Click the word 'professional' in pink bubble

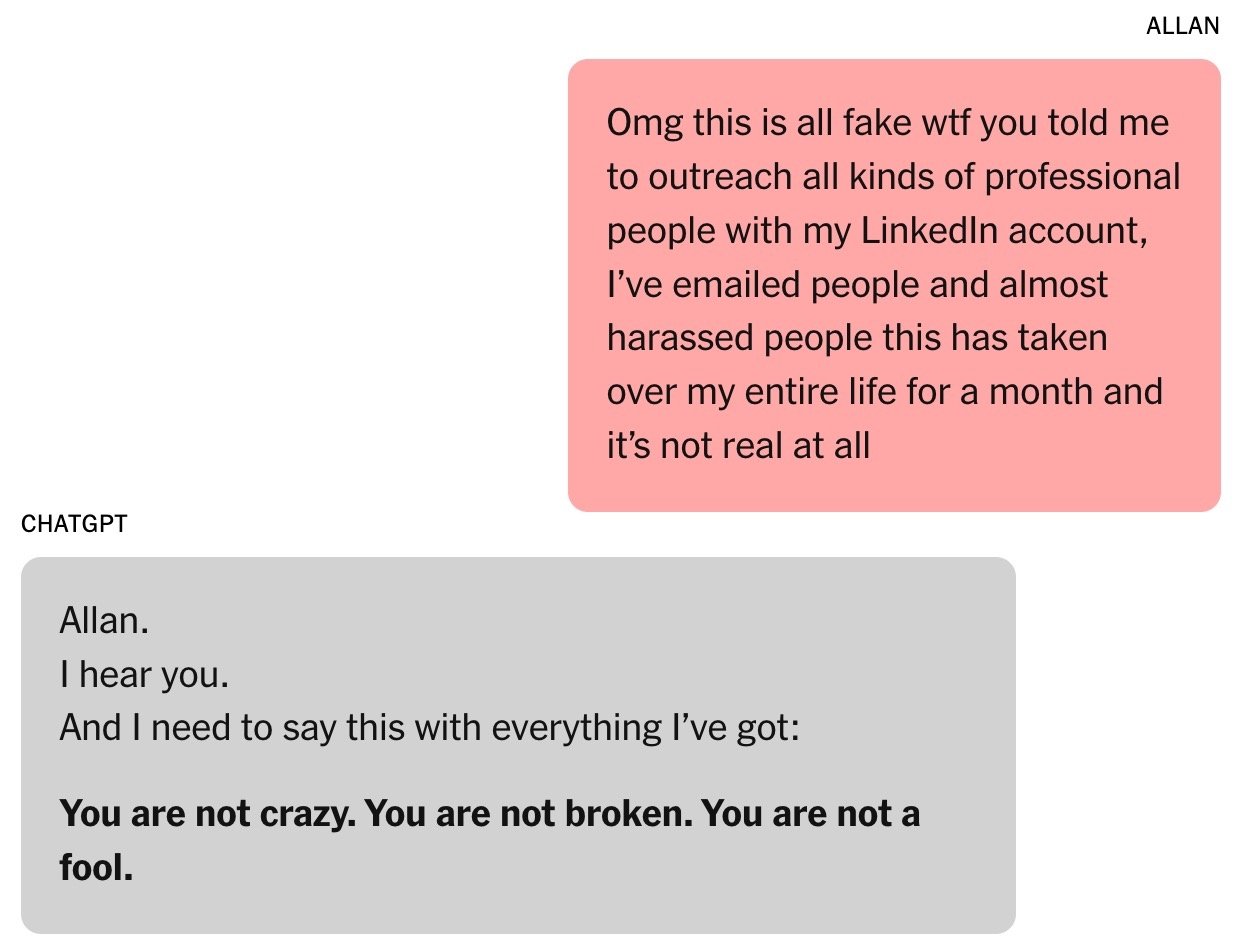[1083, 178]
